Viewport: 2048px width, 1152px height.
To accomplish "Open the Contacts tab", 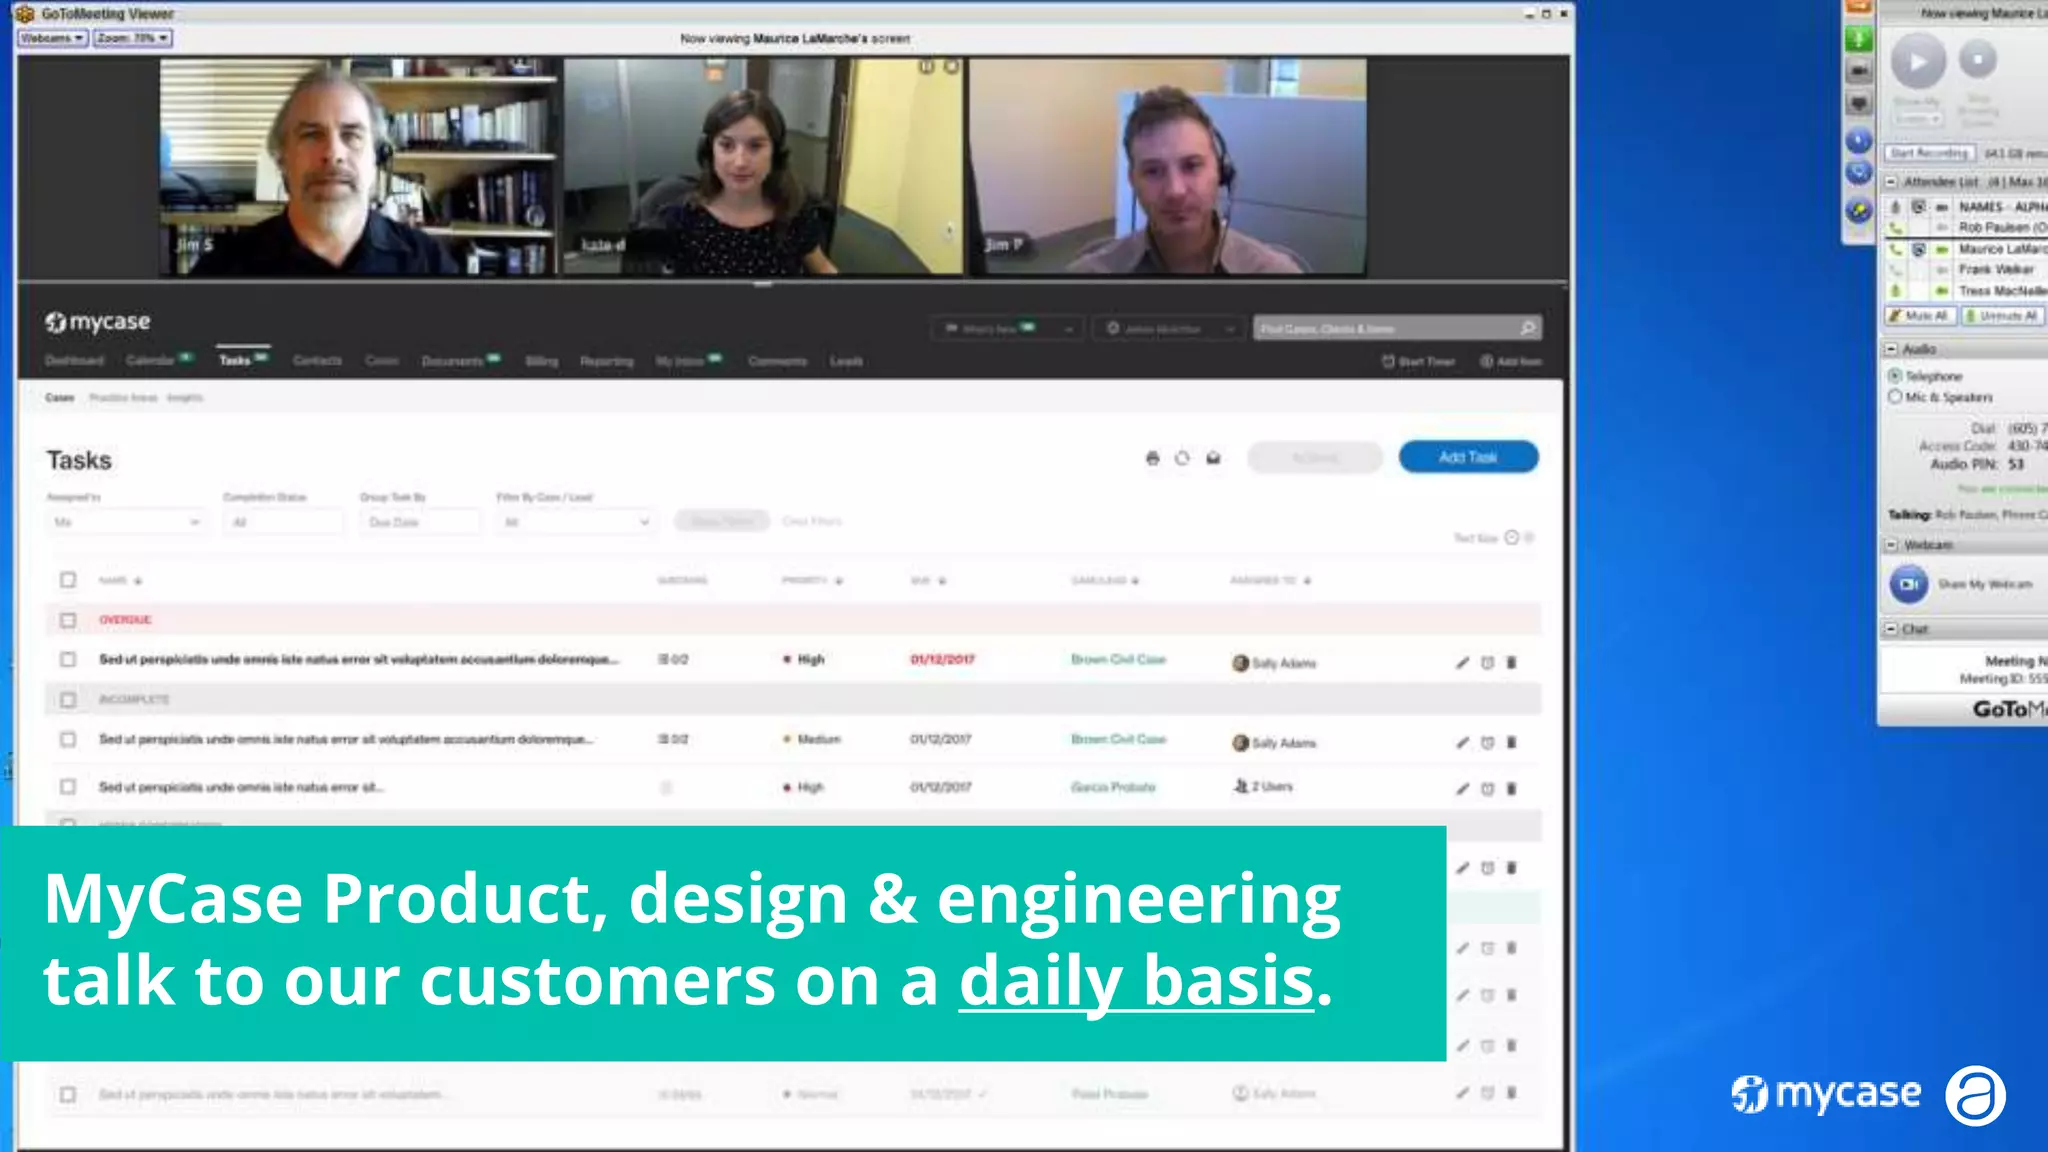I will coord(317,360).
